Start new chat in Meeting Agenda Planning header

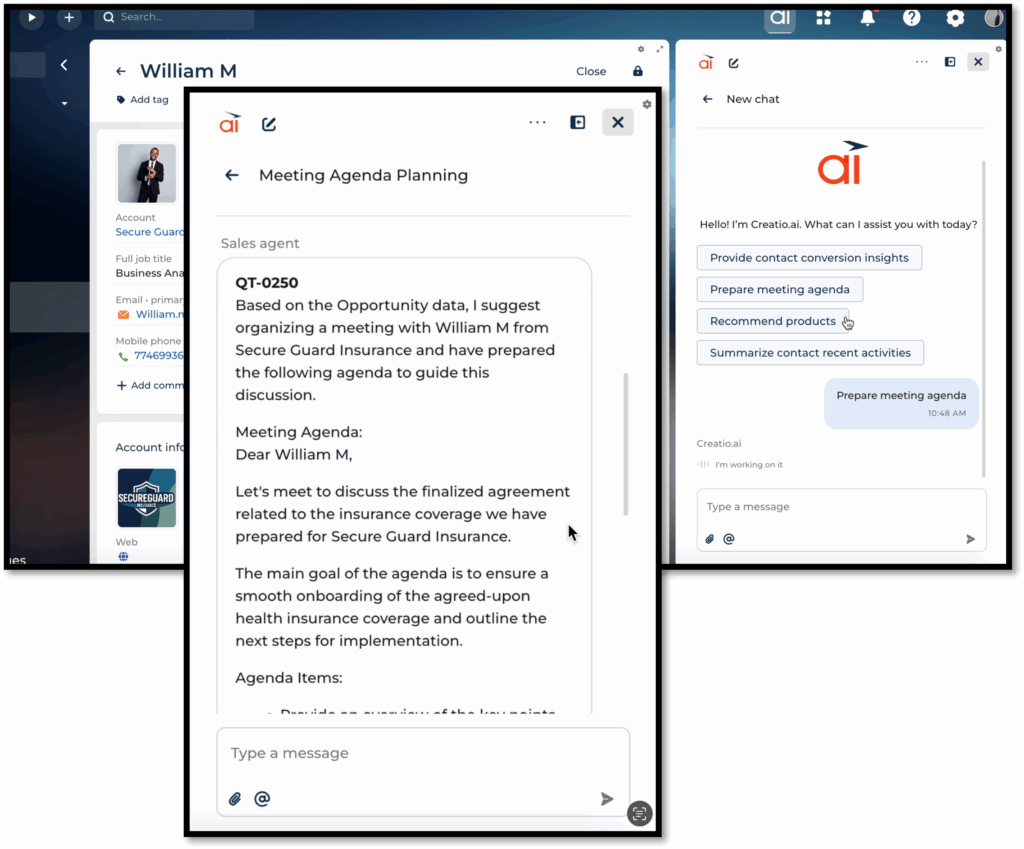(x=269, y=124)
